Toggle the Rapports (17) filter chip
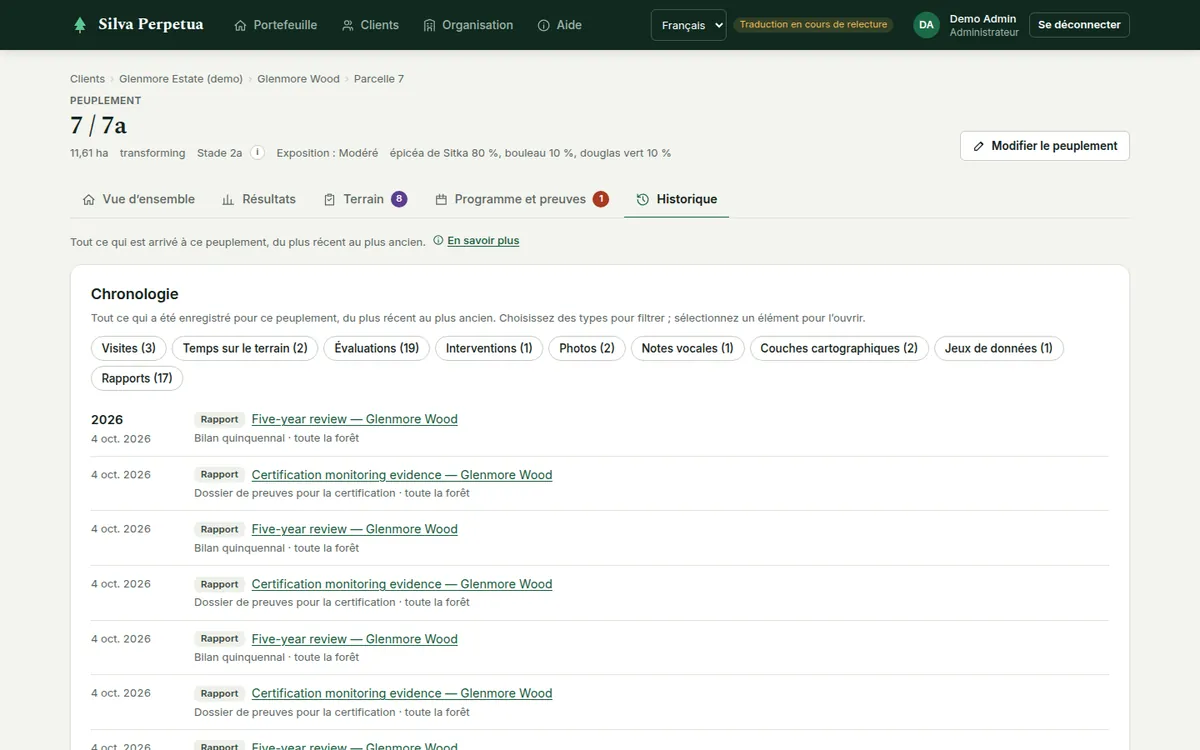 137,378
